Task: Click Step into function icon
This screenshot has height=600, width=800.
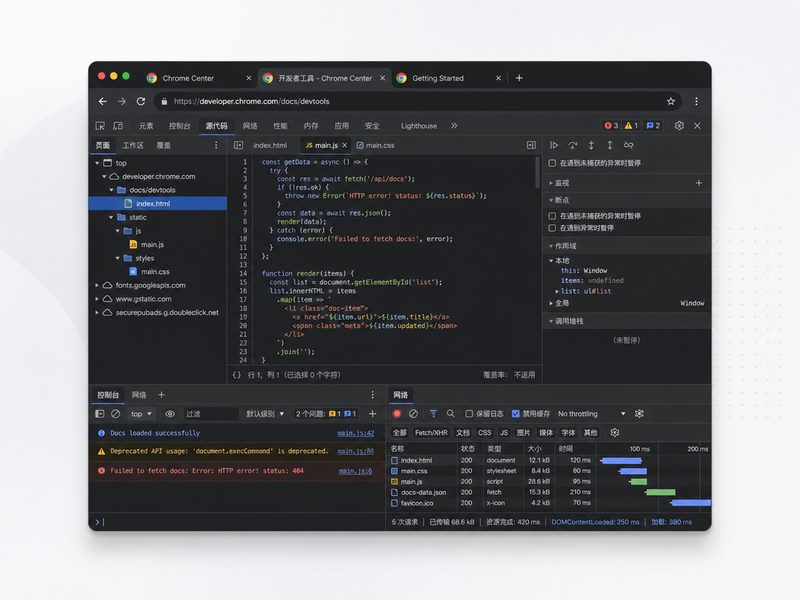Action: coord(591,145)
